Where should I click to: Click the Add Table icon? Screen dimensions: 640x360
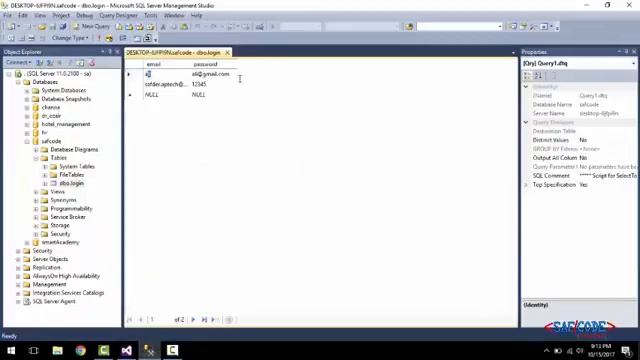coord(137,38)
